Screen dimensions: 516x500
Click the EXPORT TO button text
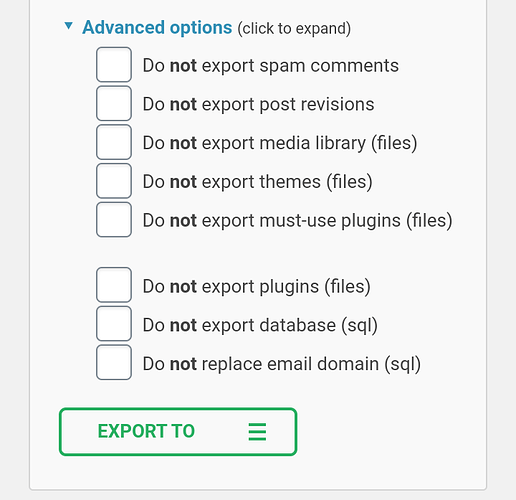[x=146, y=431]
